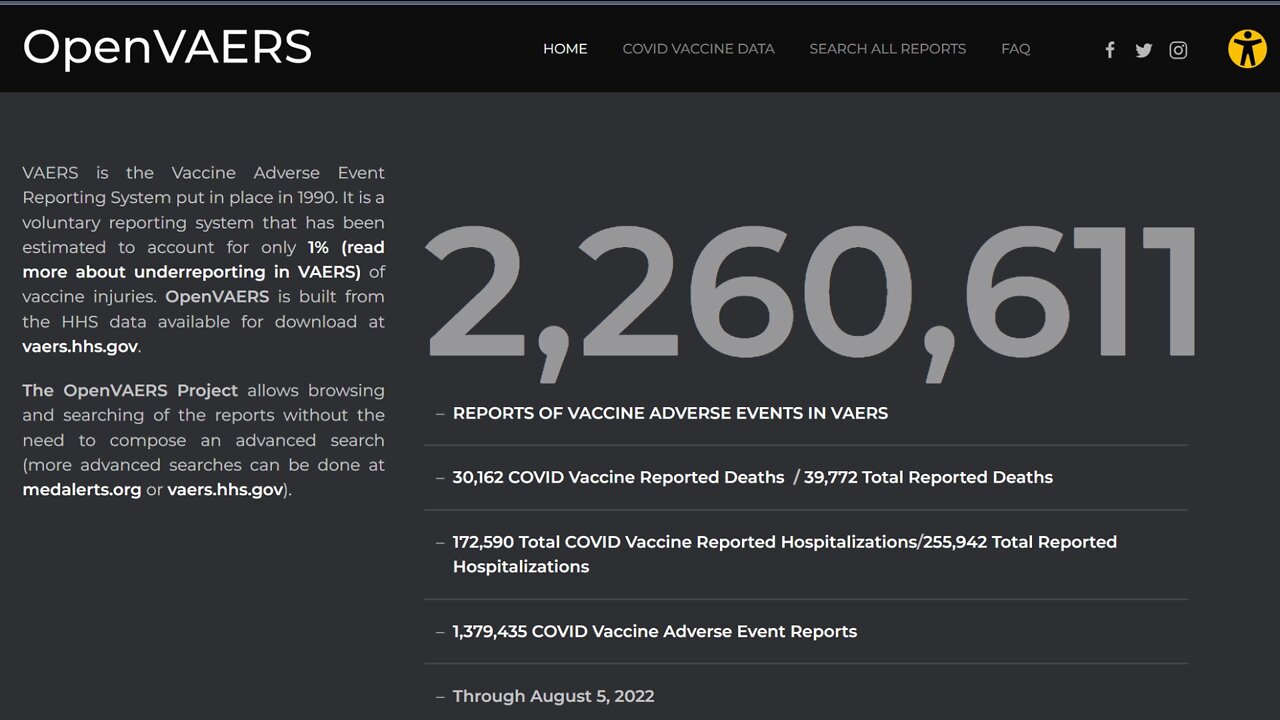Go to the HOME menu item
Screen dimensions: 1280x720
point(565,49)
